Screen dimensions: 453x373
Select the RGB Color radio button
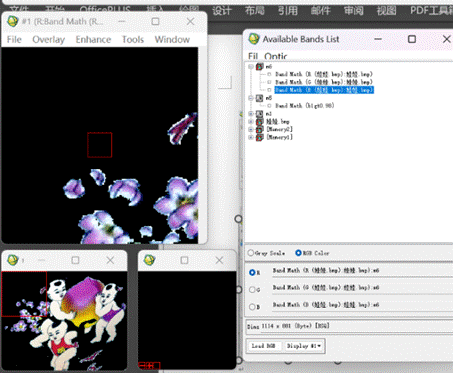coord(298,253)
